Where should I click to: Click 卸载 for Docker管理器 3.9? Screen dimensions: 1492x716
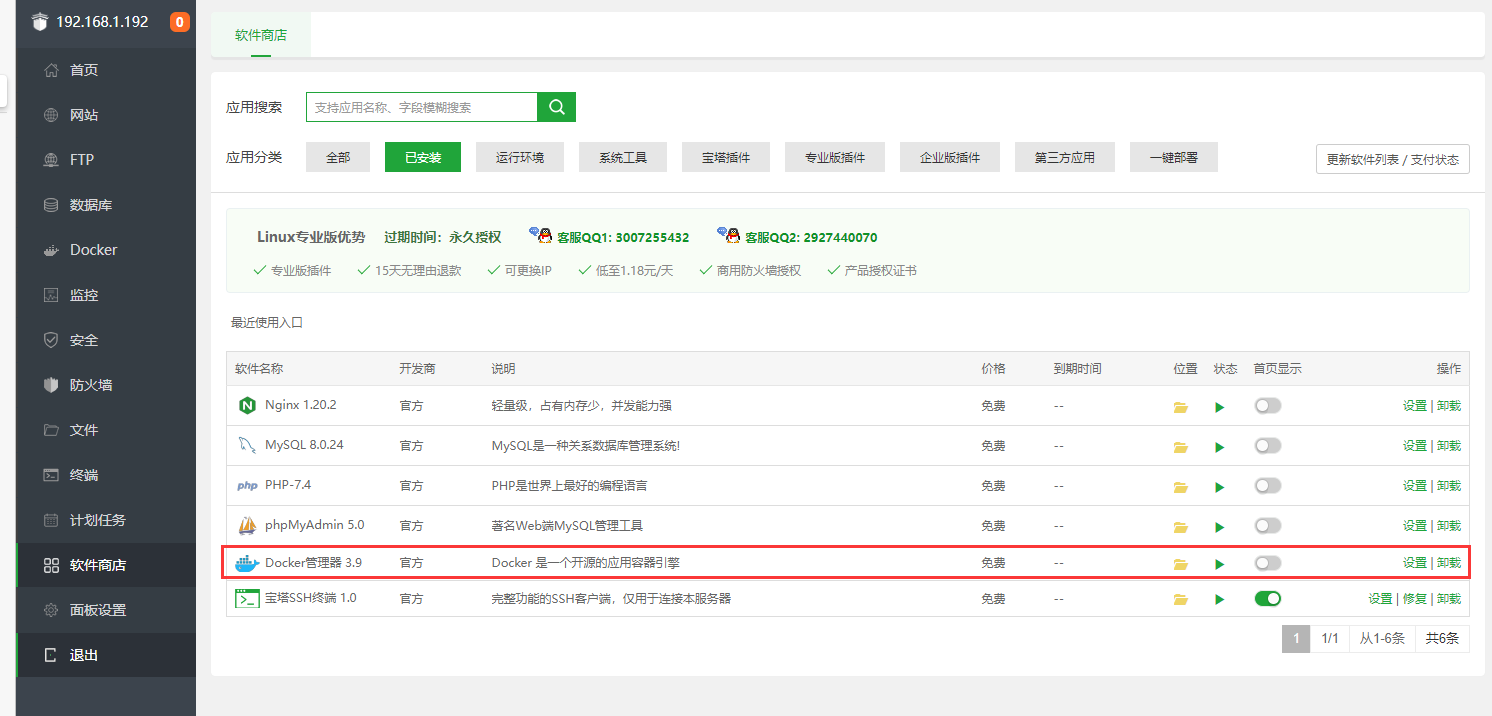[x=1449, y=563]
